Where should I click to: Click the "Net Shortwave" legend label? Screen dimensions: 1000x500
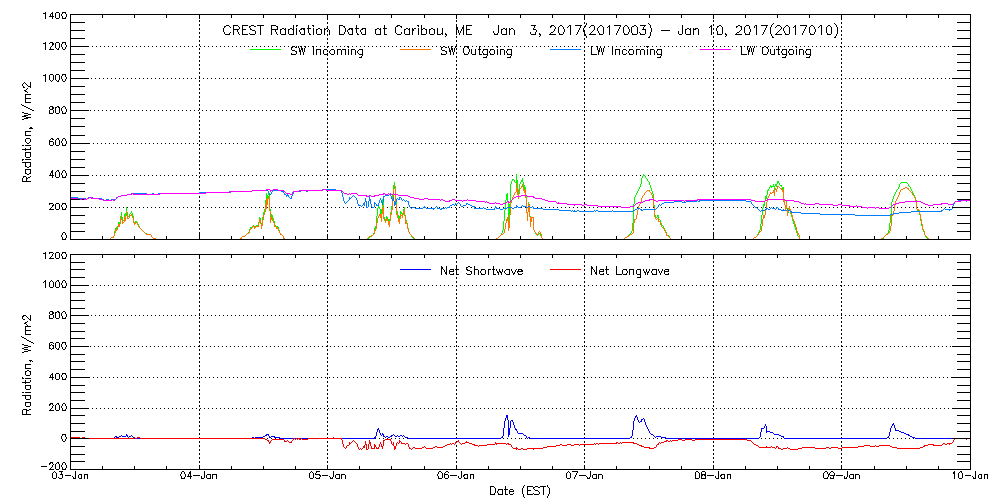point(481,270)
